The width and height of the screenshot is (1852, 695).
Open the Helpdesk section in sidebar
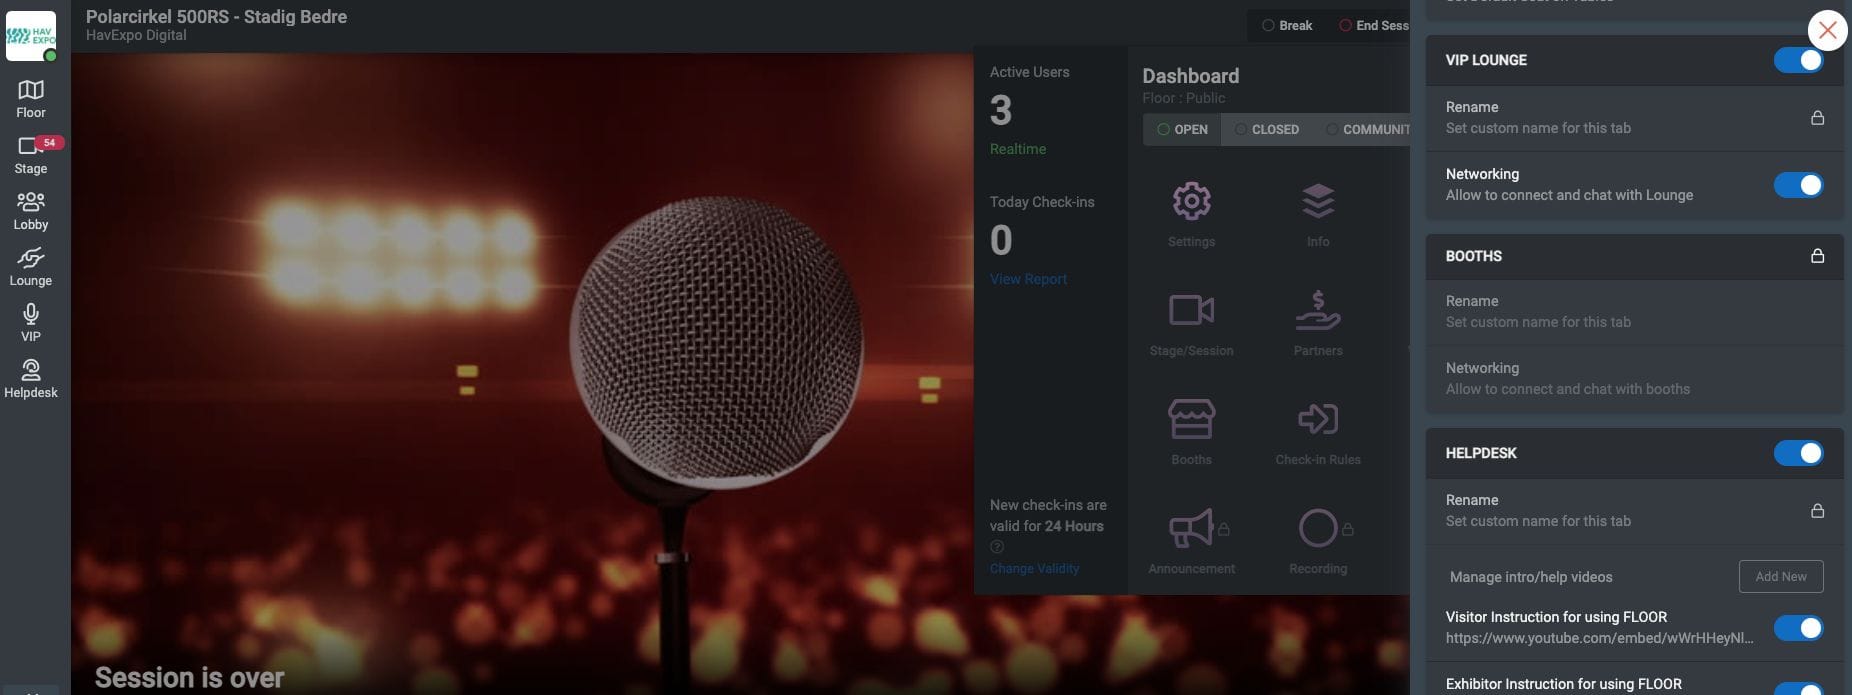pos(31,380)
